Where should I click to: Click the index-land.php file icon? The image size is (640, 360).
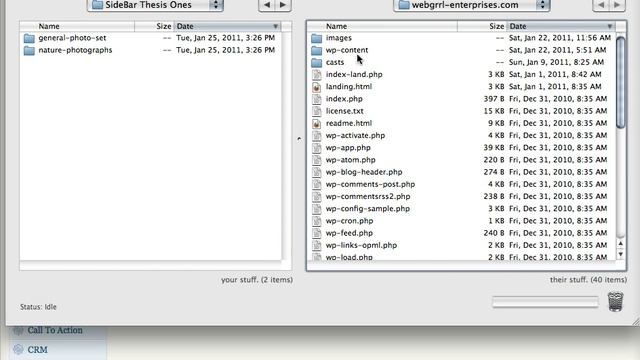point(316,75)
